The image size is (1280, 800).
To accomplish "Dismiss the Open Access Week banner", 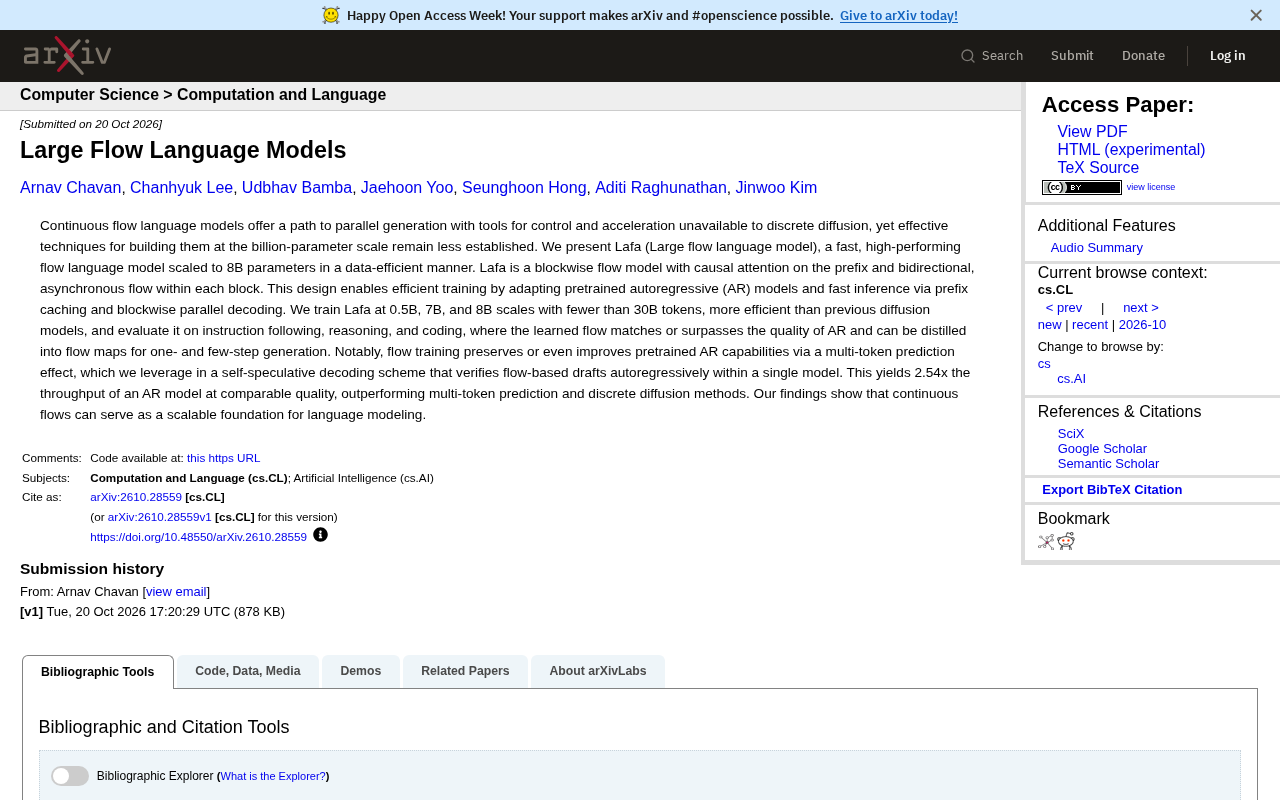I will 1256,15.
